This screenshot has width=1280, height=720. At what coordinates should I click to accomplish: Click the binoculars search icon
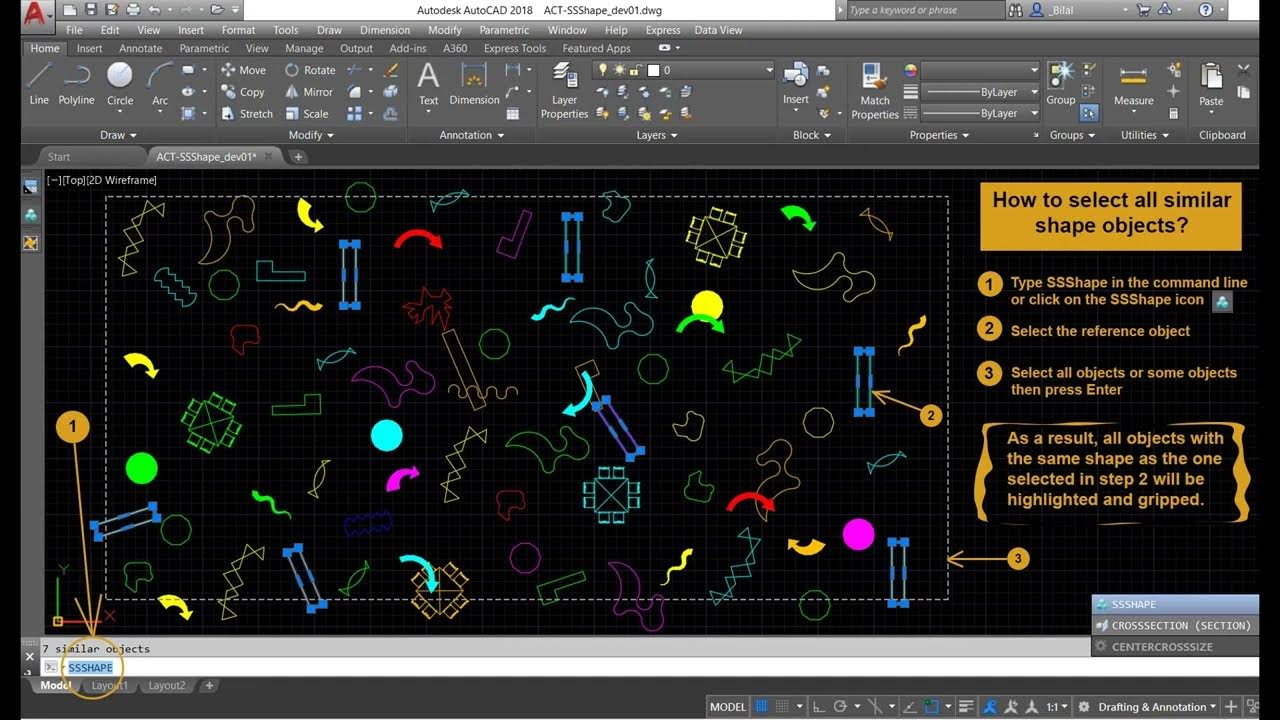click(1016, 10)
